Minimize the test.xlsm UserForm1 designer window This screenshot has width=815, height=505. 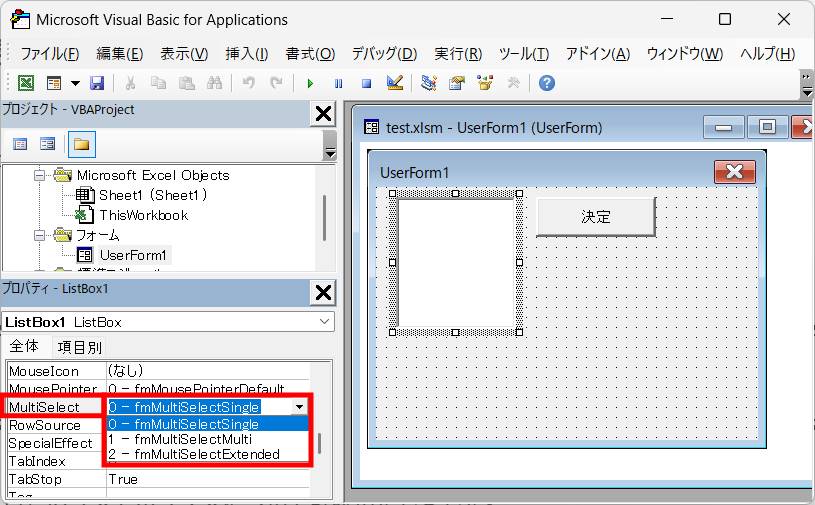click(724, 127)
